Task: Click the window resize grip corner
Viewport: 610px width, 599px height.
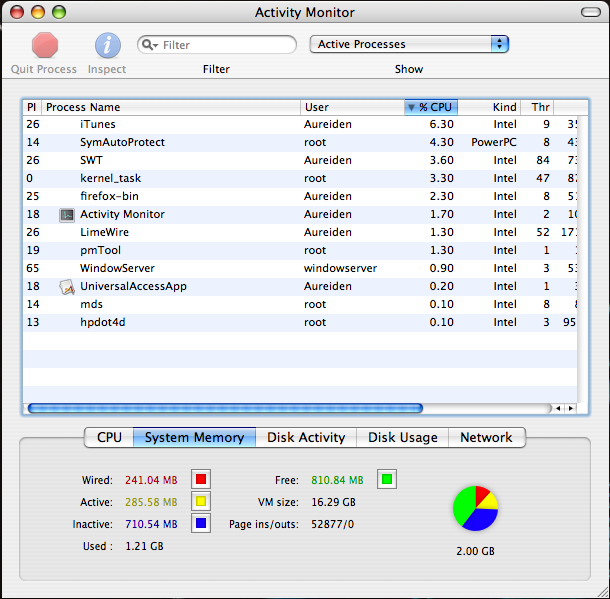Action: click(x=601, y=591)
